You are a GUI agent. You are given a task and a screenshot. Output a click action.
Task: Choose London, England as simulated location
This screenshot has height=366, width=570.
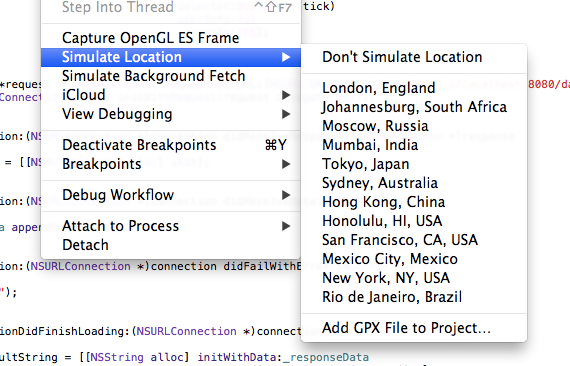point(414,88)
